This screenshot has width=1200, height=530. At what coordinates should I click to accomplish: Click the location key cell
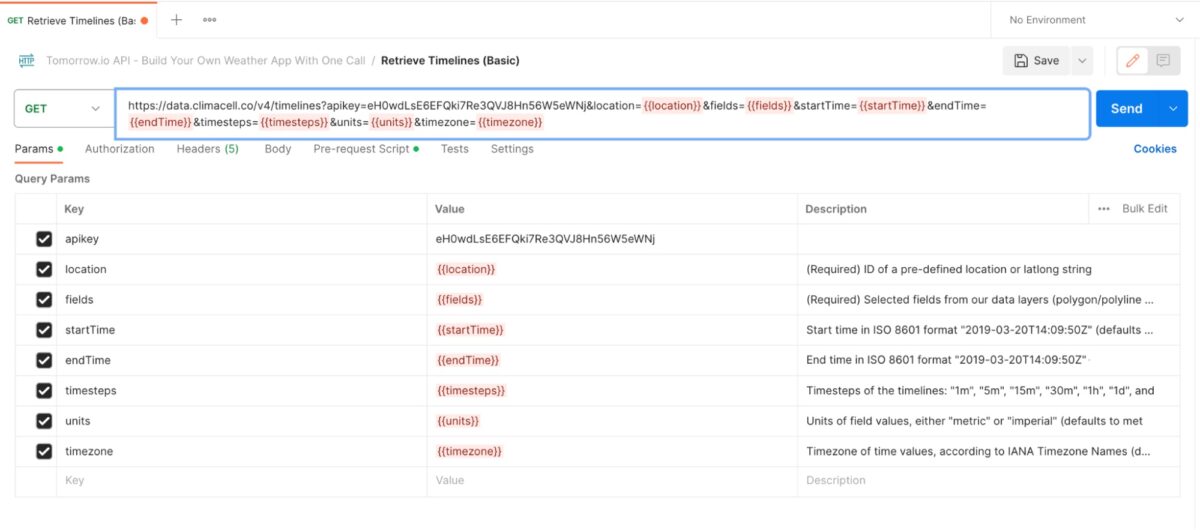pyautogui.click(x=242, y=269)
